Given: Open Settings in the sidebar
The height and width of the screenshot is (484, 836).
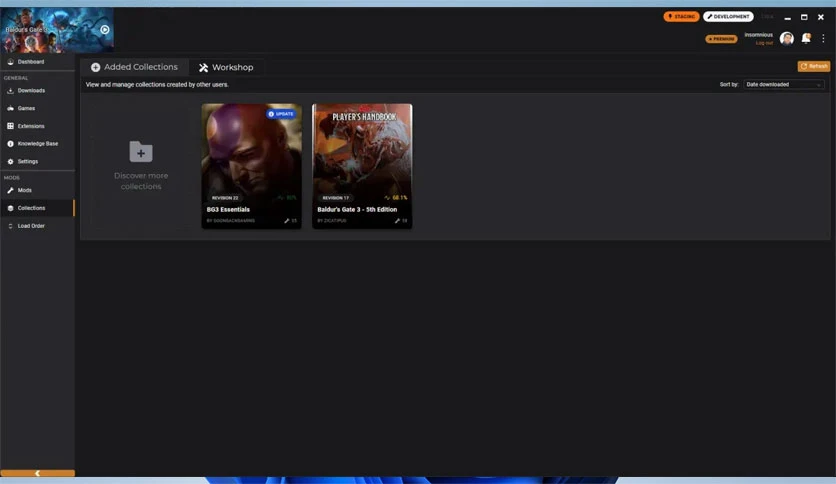Looking at the screenshot, I should coord(37,162).
